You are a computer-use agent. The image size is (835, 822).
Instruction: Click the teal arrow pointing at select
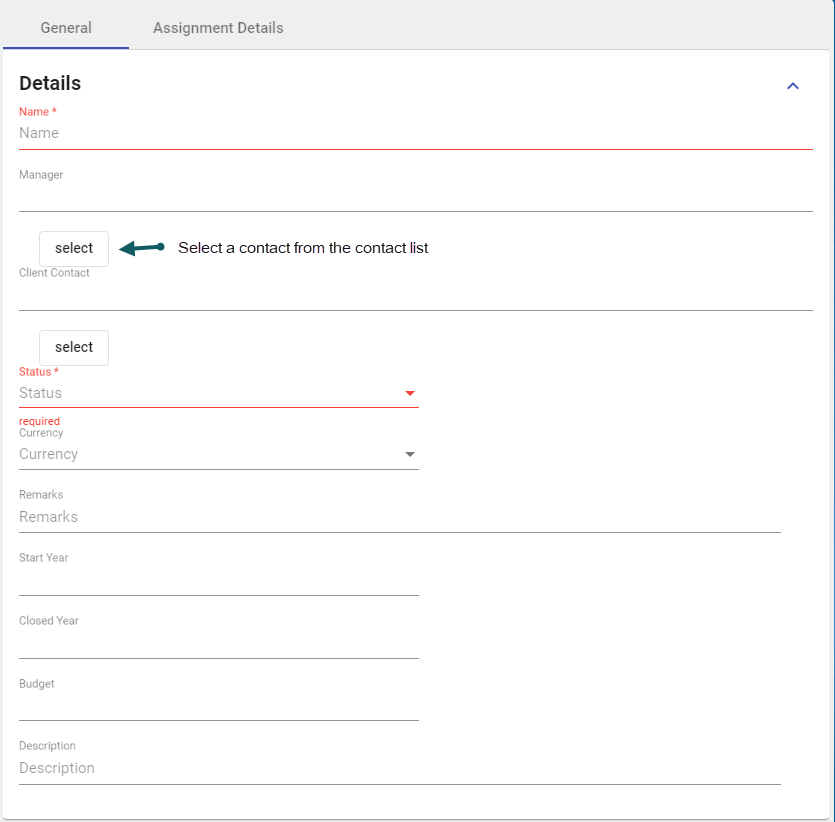click(x=141, y=248)
